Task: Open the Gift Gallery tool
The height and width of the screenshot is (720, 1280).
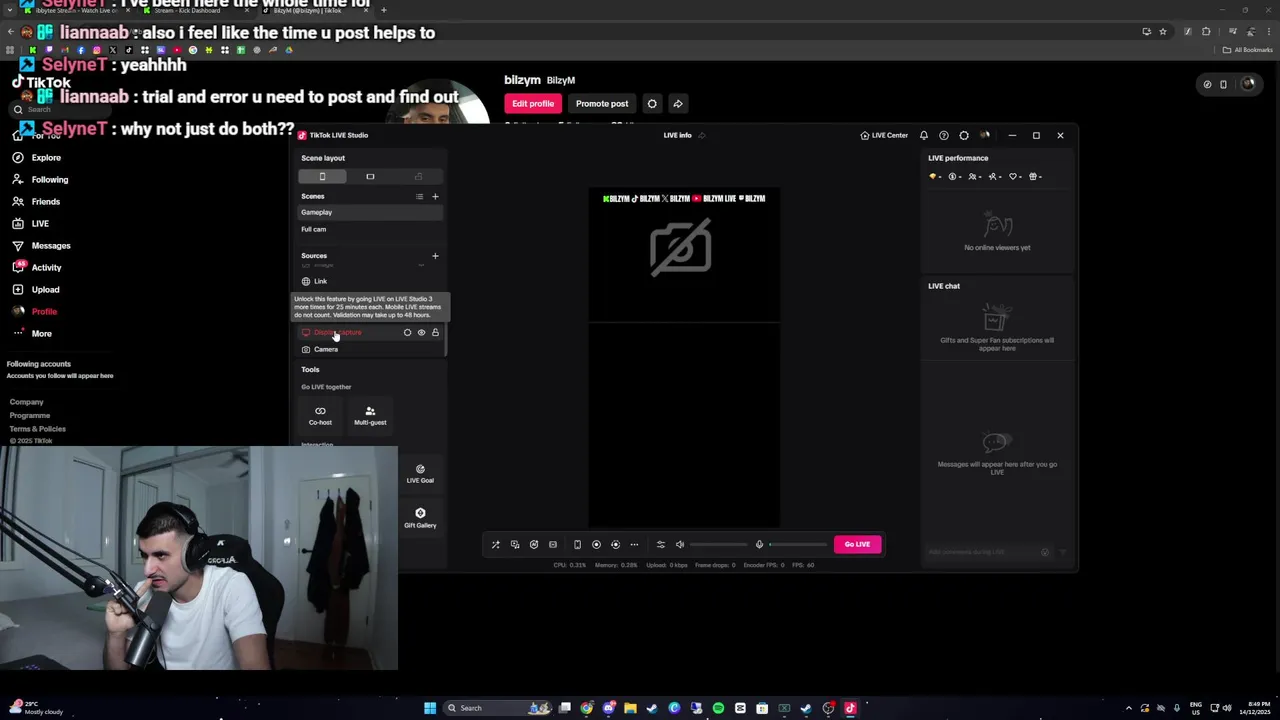Action: pyautogui.click(x=420, y=518)
